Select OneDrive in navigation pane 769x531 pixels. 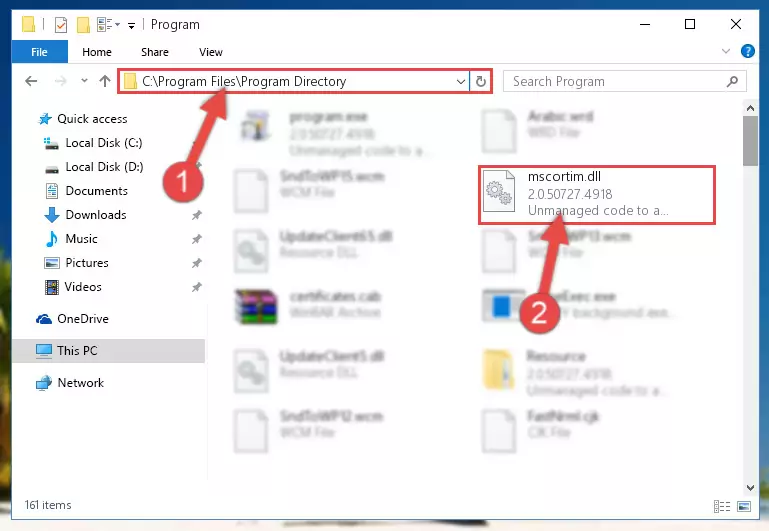pyautogui.click(x=82, y=319)
